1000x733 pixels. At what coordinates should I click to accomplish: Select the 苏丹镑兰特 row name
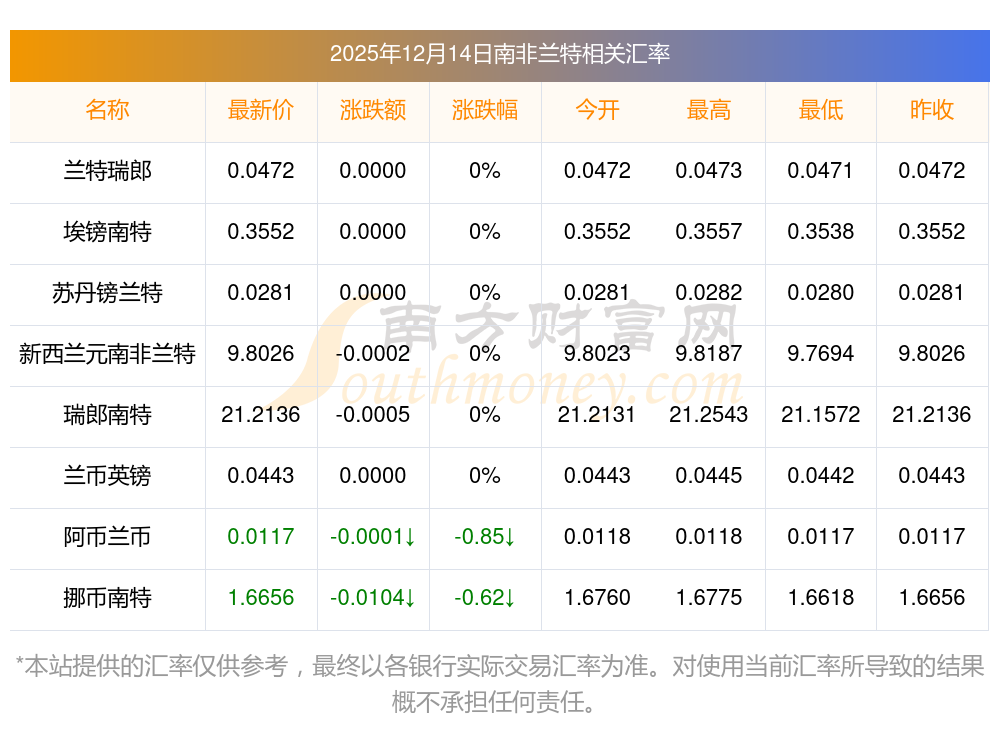click(x=107, y=293)
